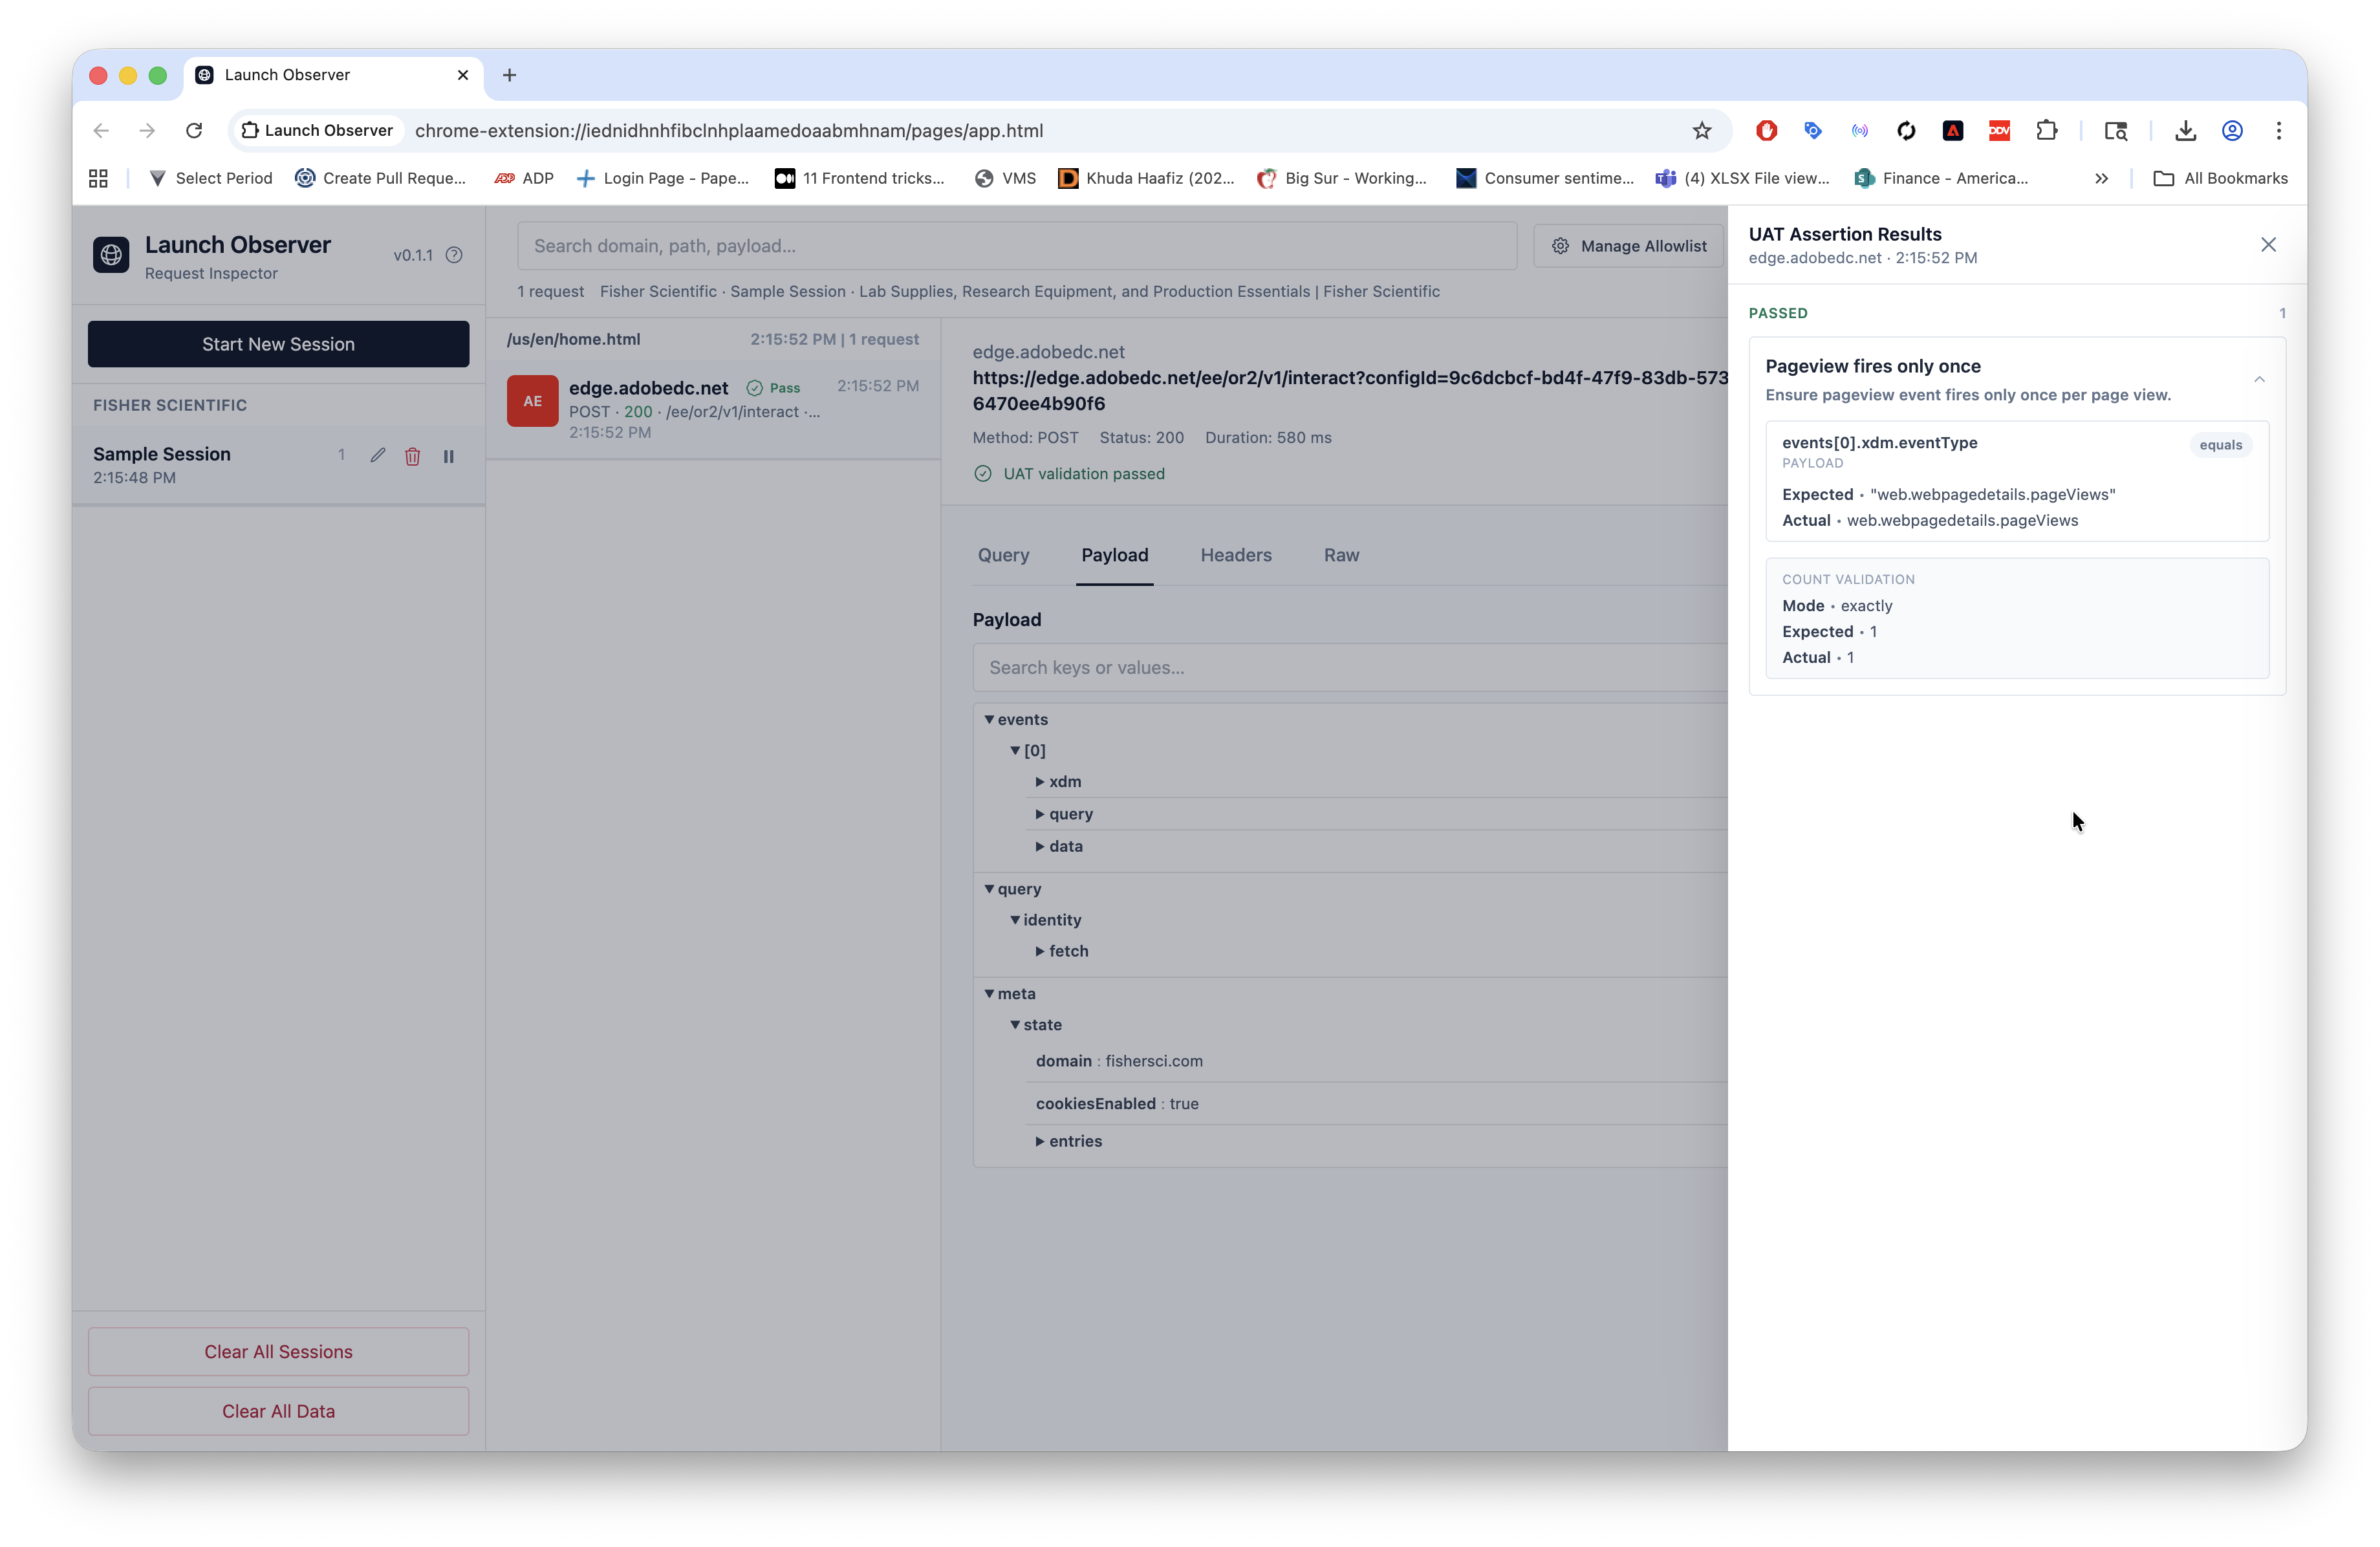Start a new session

click(278, 344)
